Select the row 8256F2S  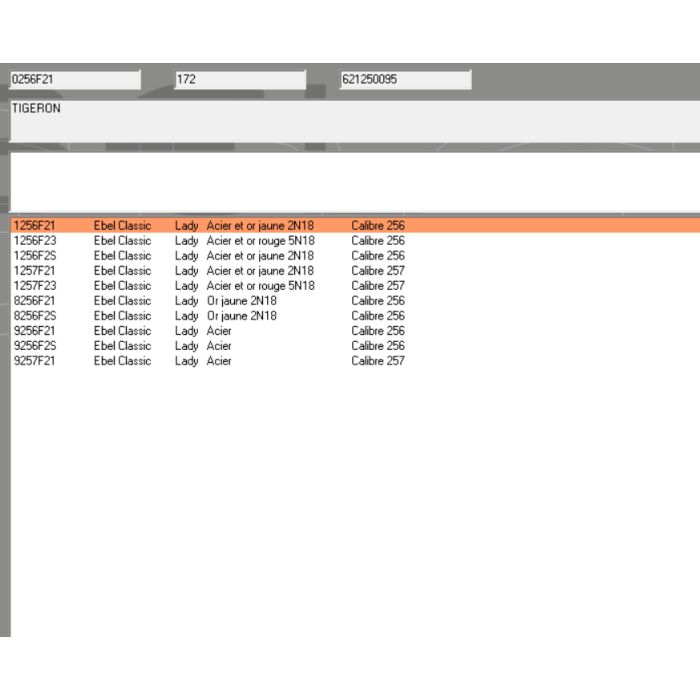pos(355,316)
